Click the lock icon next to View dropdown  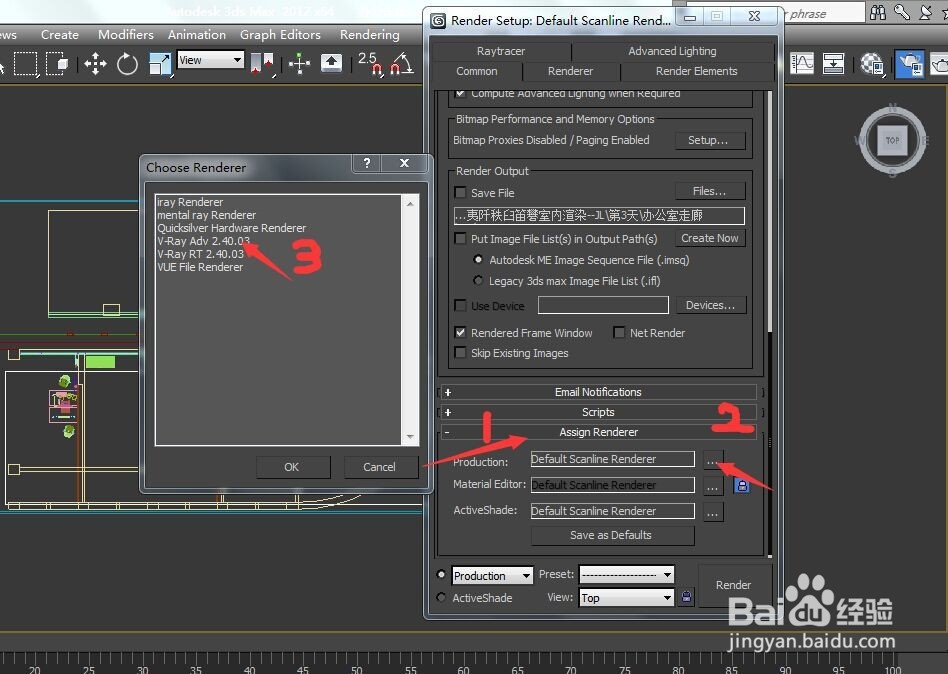tap(686, 597)
